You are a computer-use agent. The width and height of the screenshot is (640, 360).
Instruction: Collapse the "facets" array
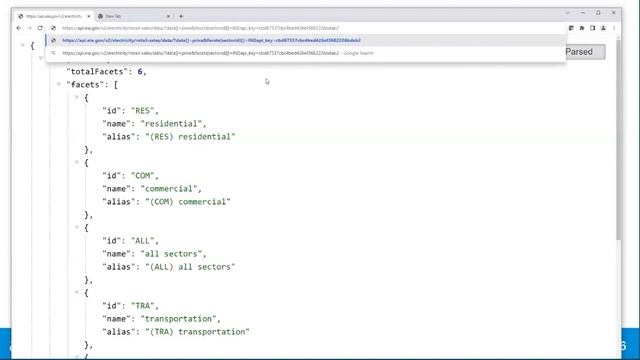pos(58,84)
